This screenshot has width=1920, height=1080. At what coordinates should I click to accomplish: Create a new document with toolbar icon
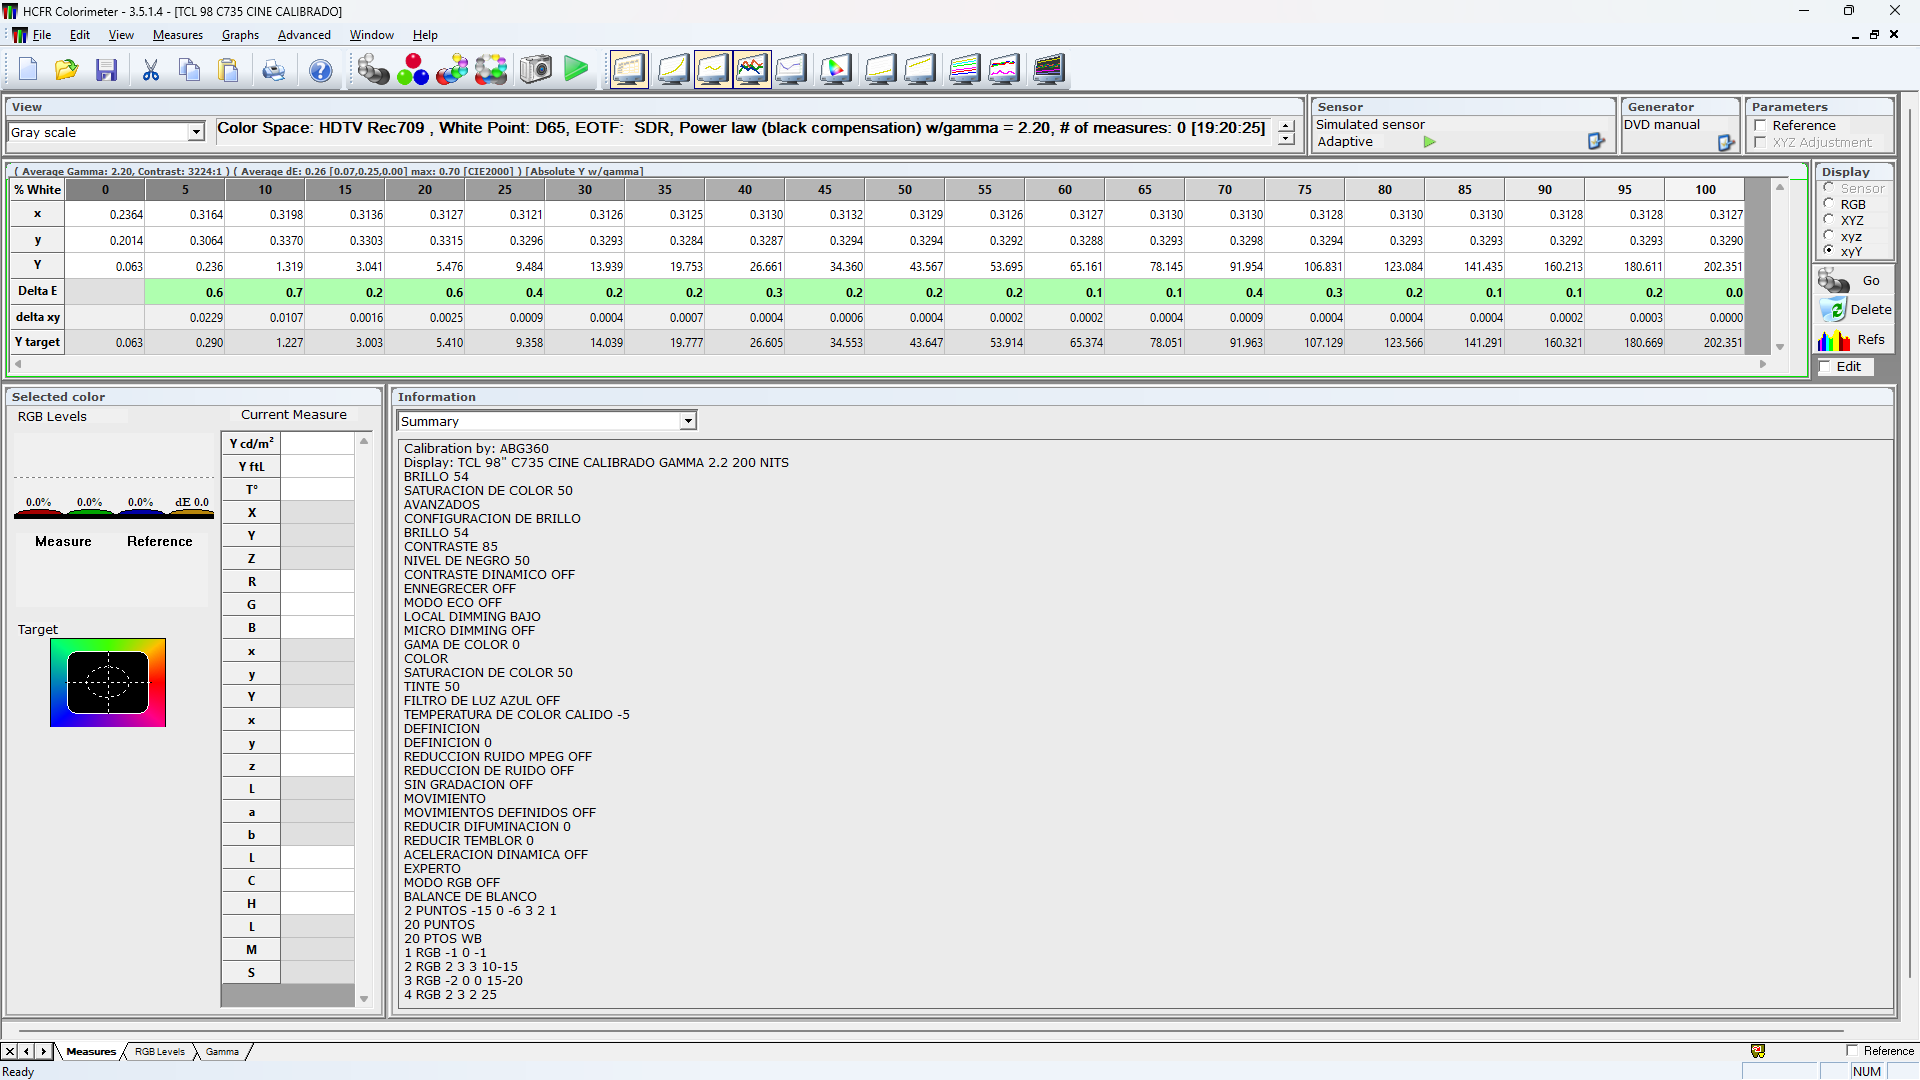(x=28, y=70)
